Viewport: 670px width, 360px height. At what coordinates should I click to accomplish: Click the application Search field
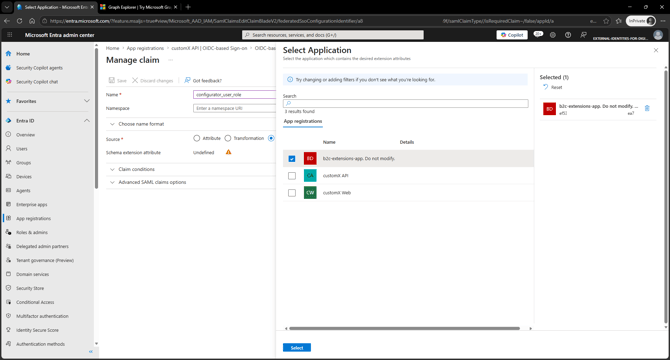tap(406, 103)
